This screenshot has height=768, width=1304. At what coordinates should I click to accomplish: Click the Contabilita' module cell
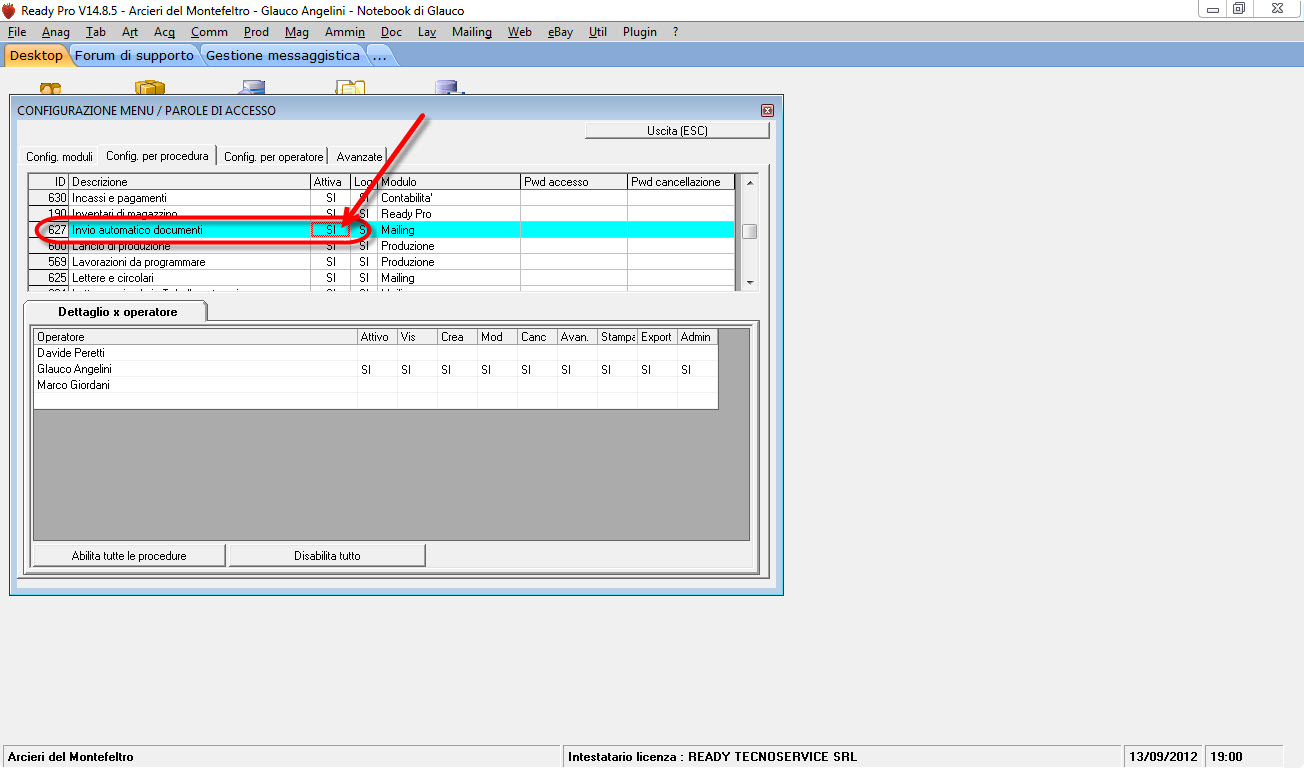click(449, 198)
